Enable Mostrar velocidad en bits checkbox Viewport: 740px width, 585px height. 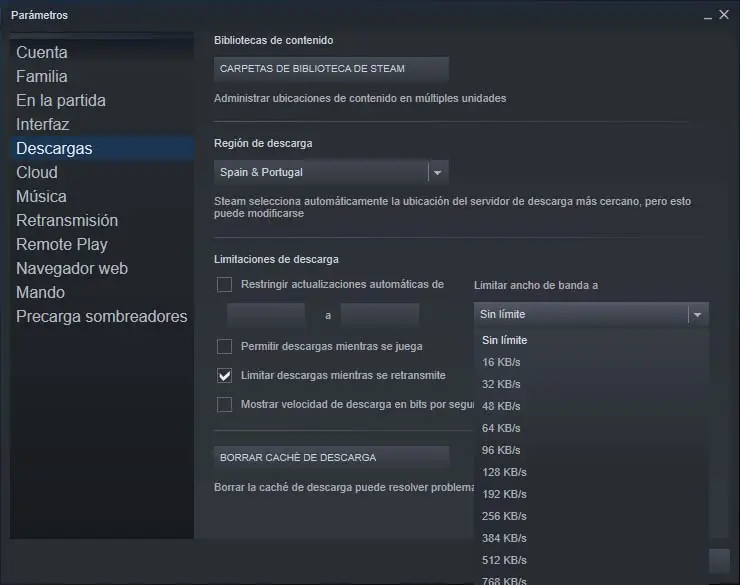[x=224, y=404]
